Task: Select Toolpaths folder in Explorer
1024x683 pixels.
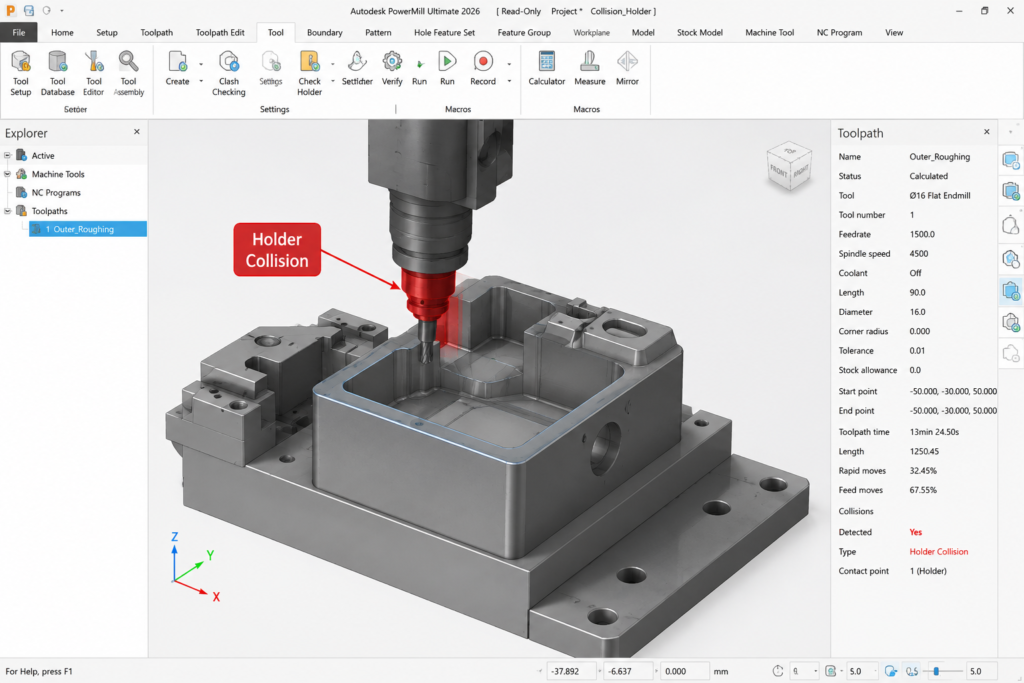Action: (x=50, y=211)
